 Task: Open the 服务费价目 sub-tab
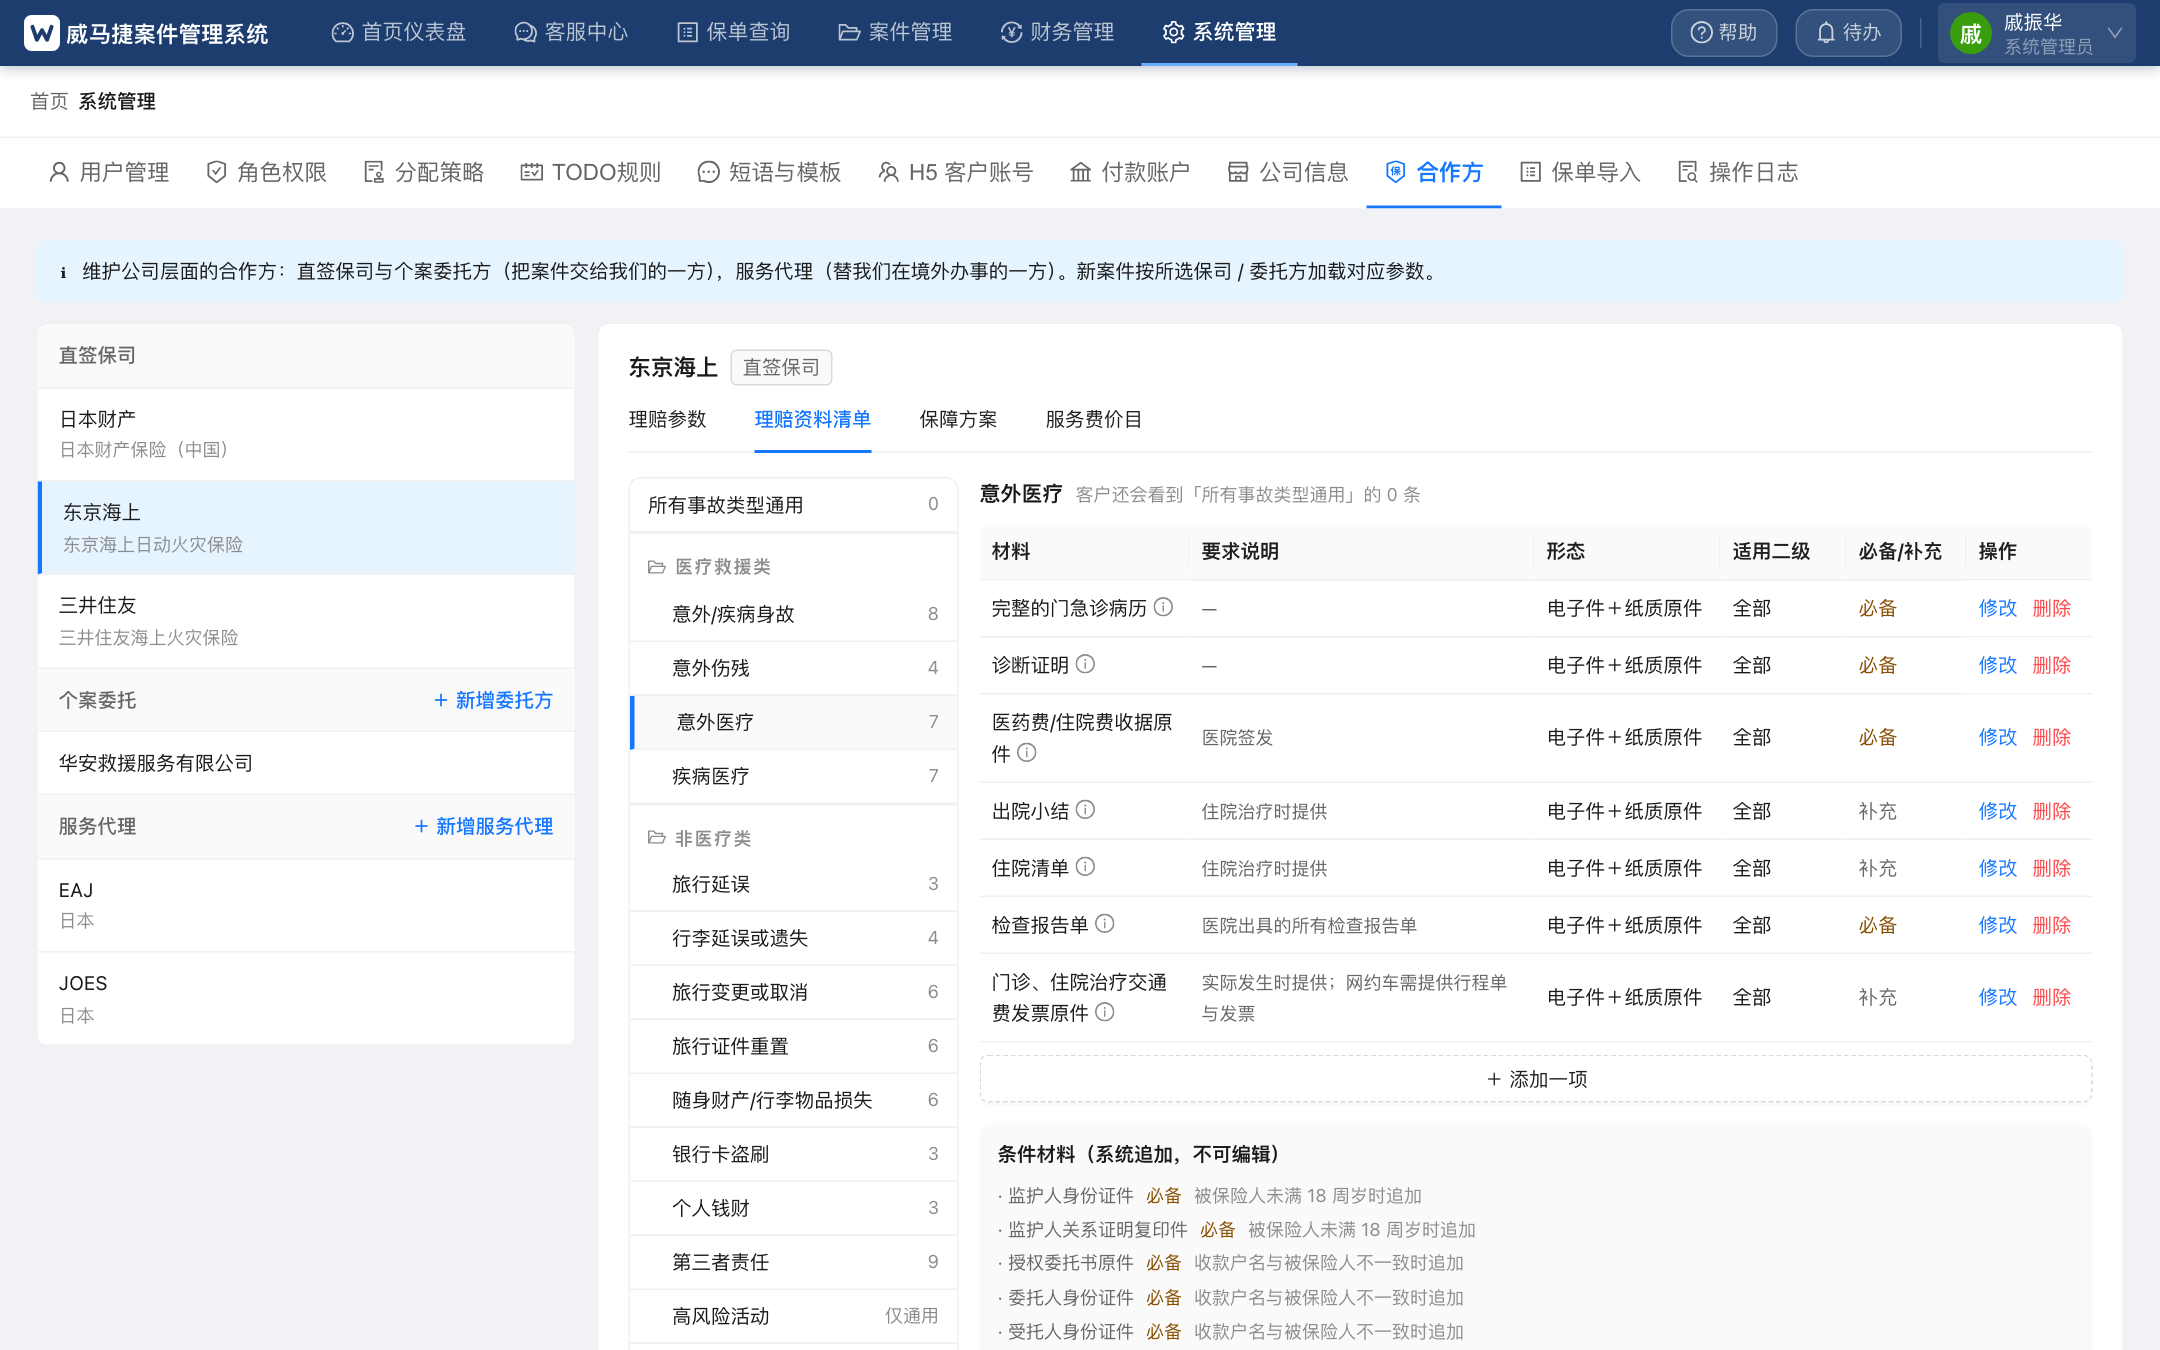[1094, 419]
